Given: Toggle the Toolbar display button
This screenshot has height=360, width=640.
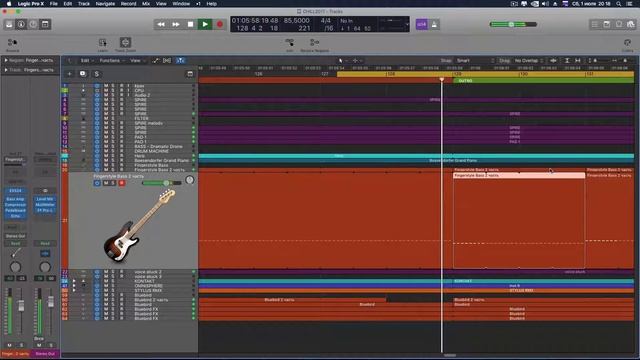Looking at the screenshot, I should point(45,24).
